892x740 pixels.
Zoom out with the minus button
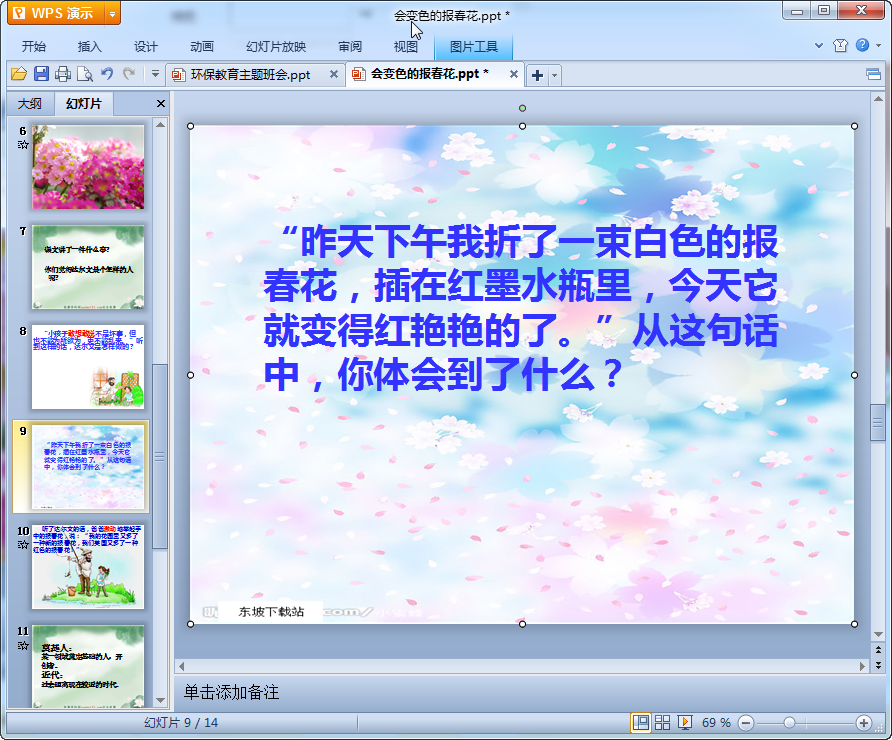pyautogui.click(x=746, y=723)
